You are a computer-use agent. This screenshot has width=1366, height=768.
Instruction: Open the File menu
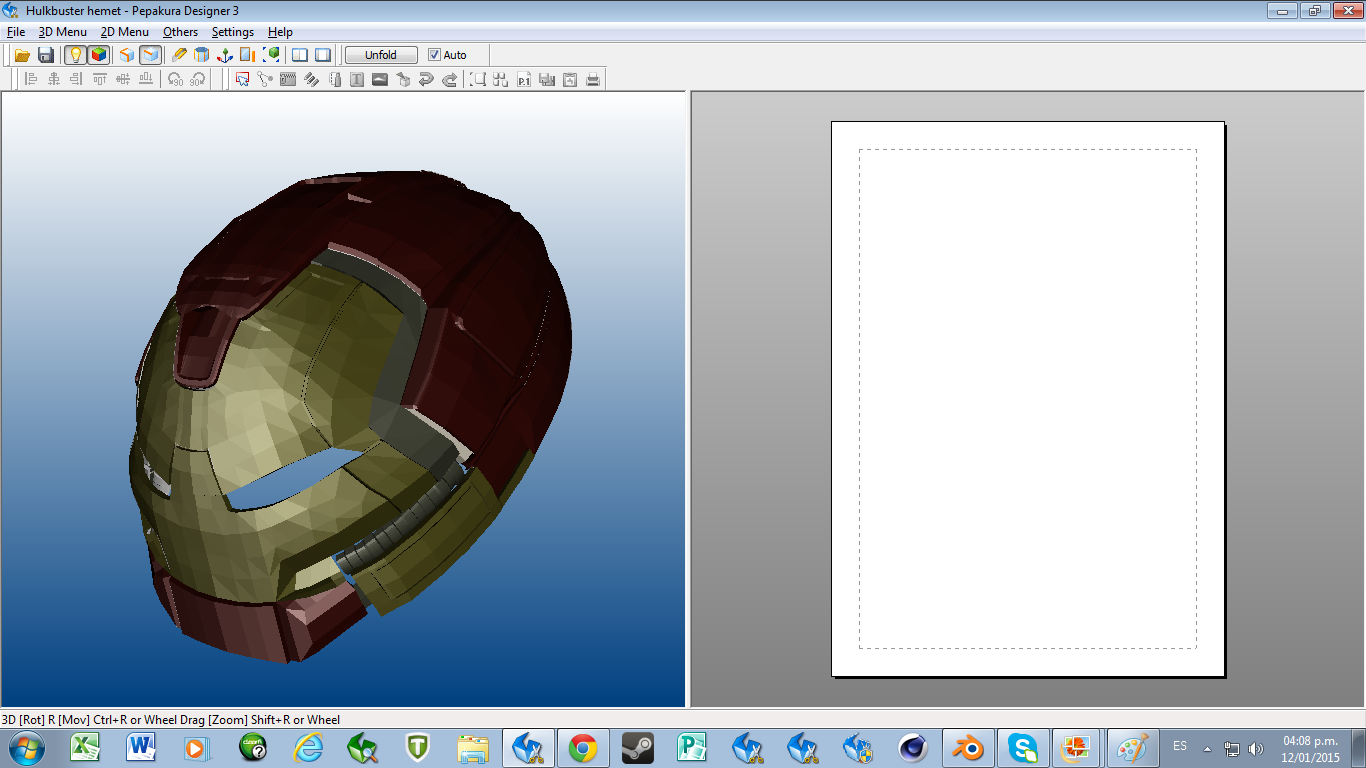click(16, 32)
